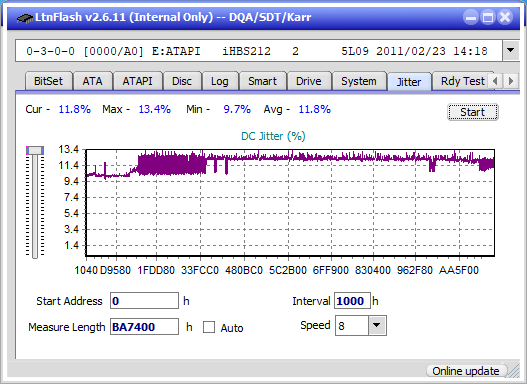Click the vertical jitter scale slider thumb

click(x=35, y=150)
